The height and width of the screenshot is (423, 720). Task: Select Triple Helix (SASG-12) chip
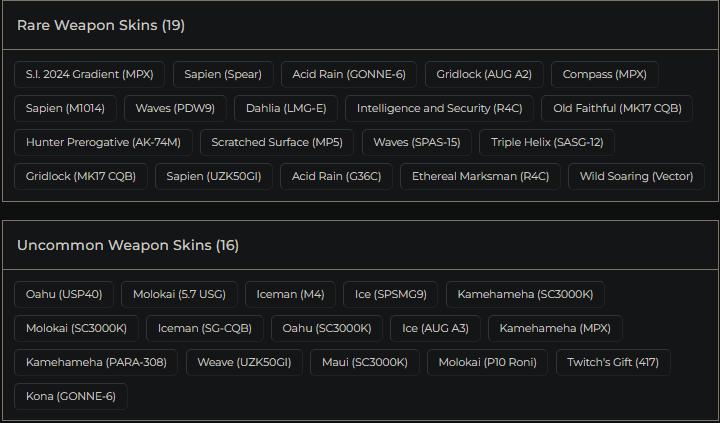(547, 142)
